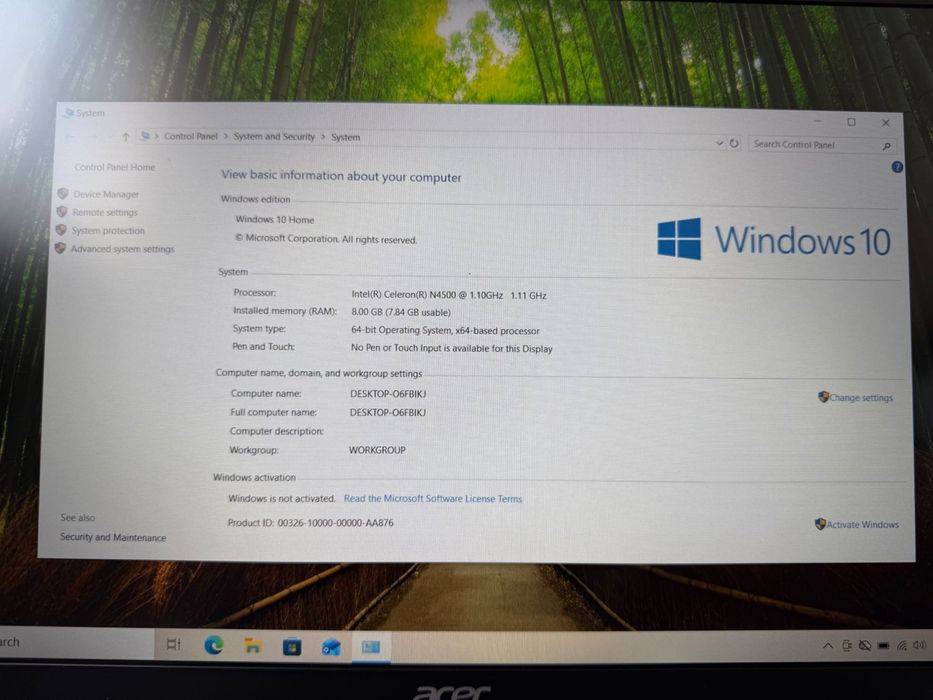
Task: Go up one level with the up arrow
Action: tap(126, 138)
